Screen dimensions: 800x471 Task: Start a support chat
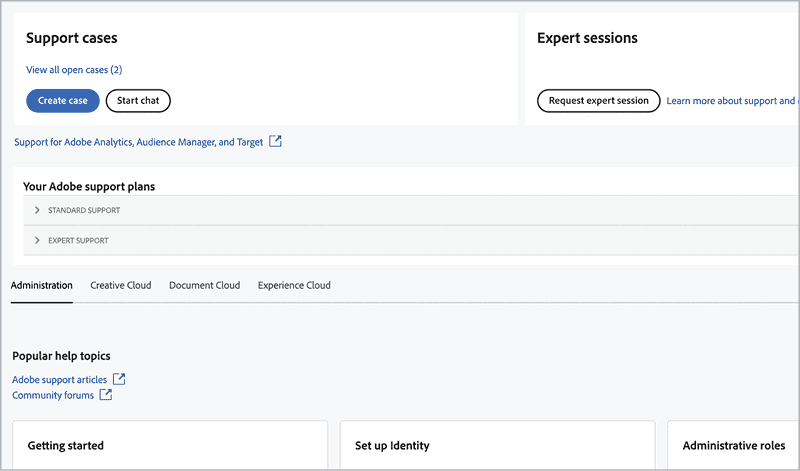click(x=138, y=101)
